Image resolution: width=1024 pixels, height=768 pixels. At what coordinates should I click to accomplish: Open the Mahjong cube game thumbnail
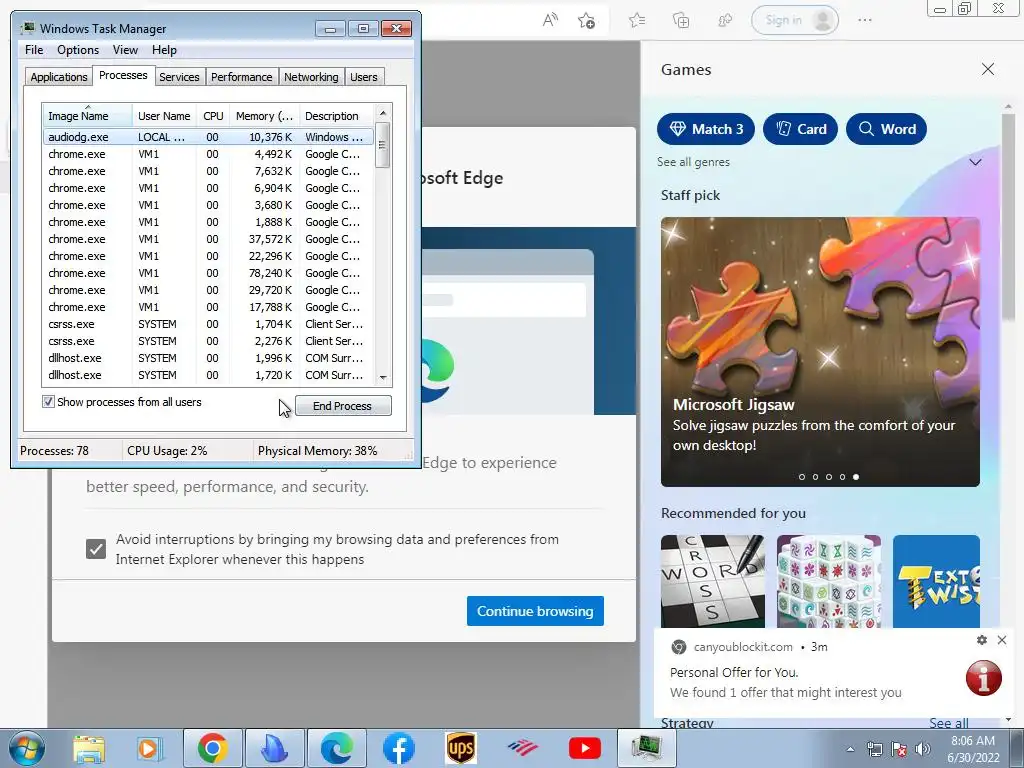pyautogui.click(x=829, y=581)
